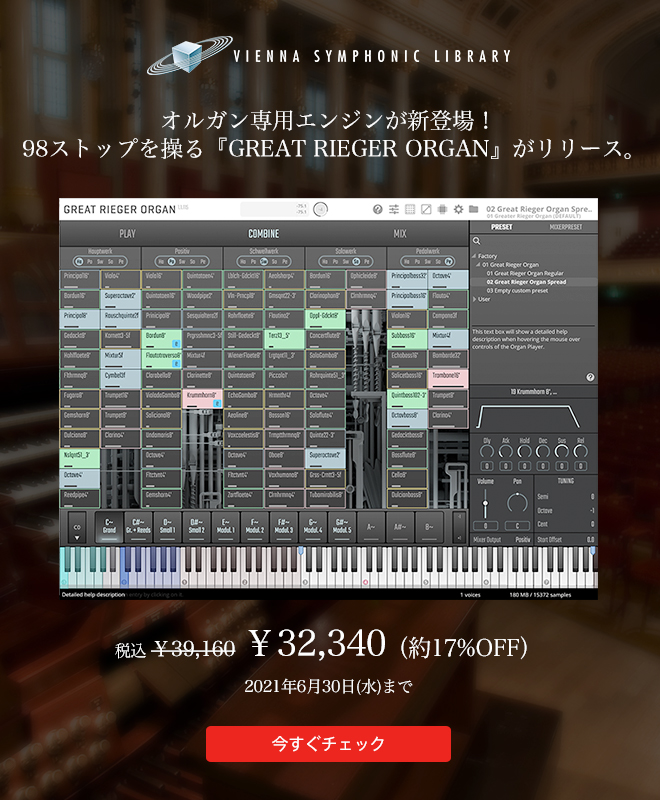Turn the Dly envelope knob
The height and width of the screenshot is (800, 660).
(487, 452)
